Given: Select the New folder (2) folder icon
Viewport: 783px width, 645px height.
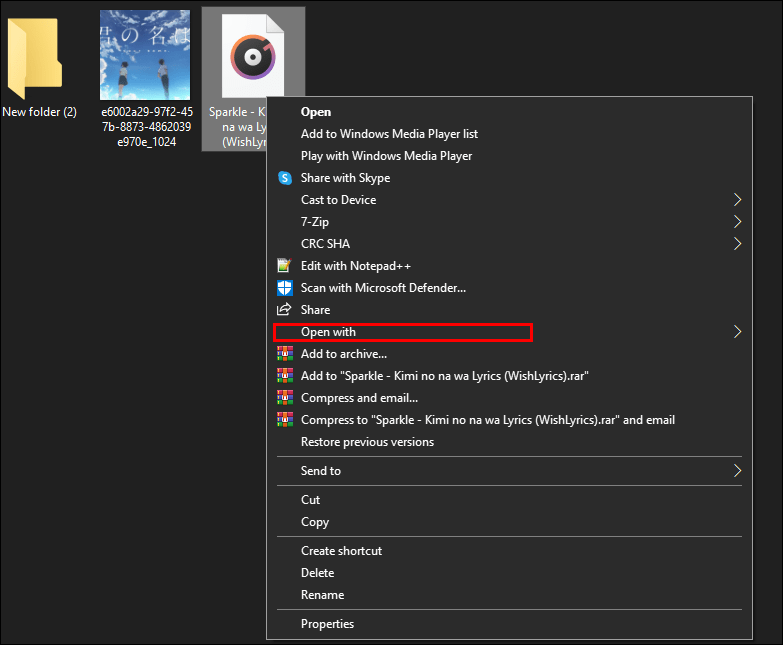Looking at the screenshot, I should [x=34, y=58].
